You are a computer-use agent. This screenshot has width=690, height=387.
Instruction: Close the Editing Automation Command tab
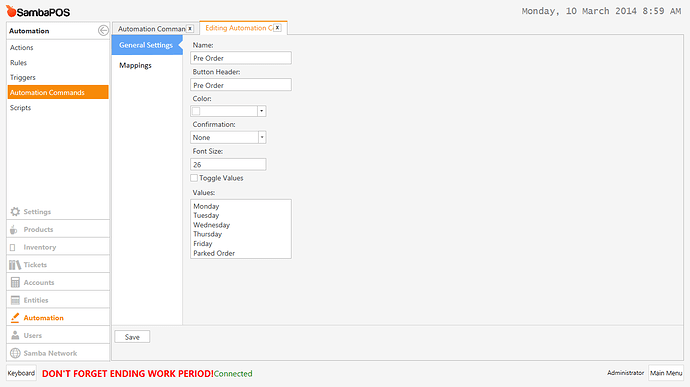277,28
